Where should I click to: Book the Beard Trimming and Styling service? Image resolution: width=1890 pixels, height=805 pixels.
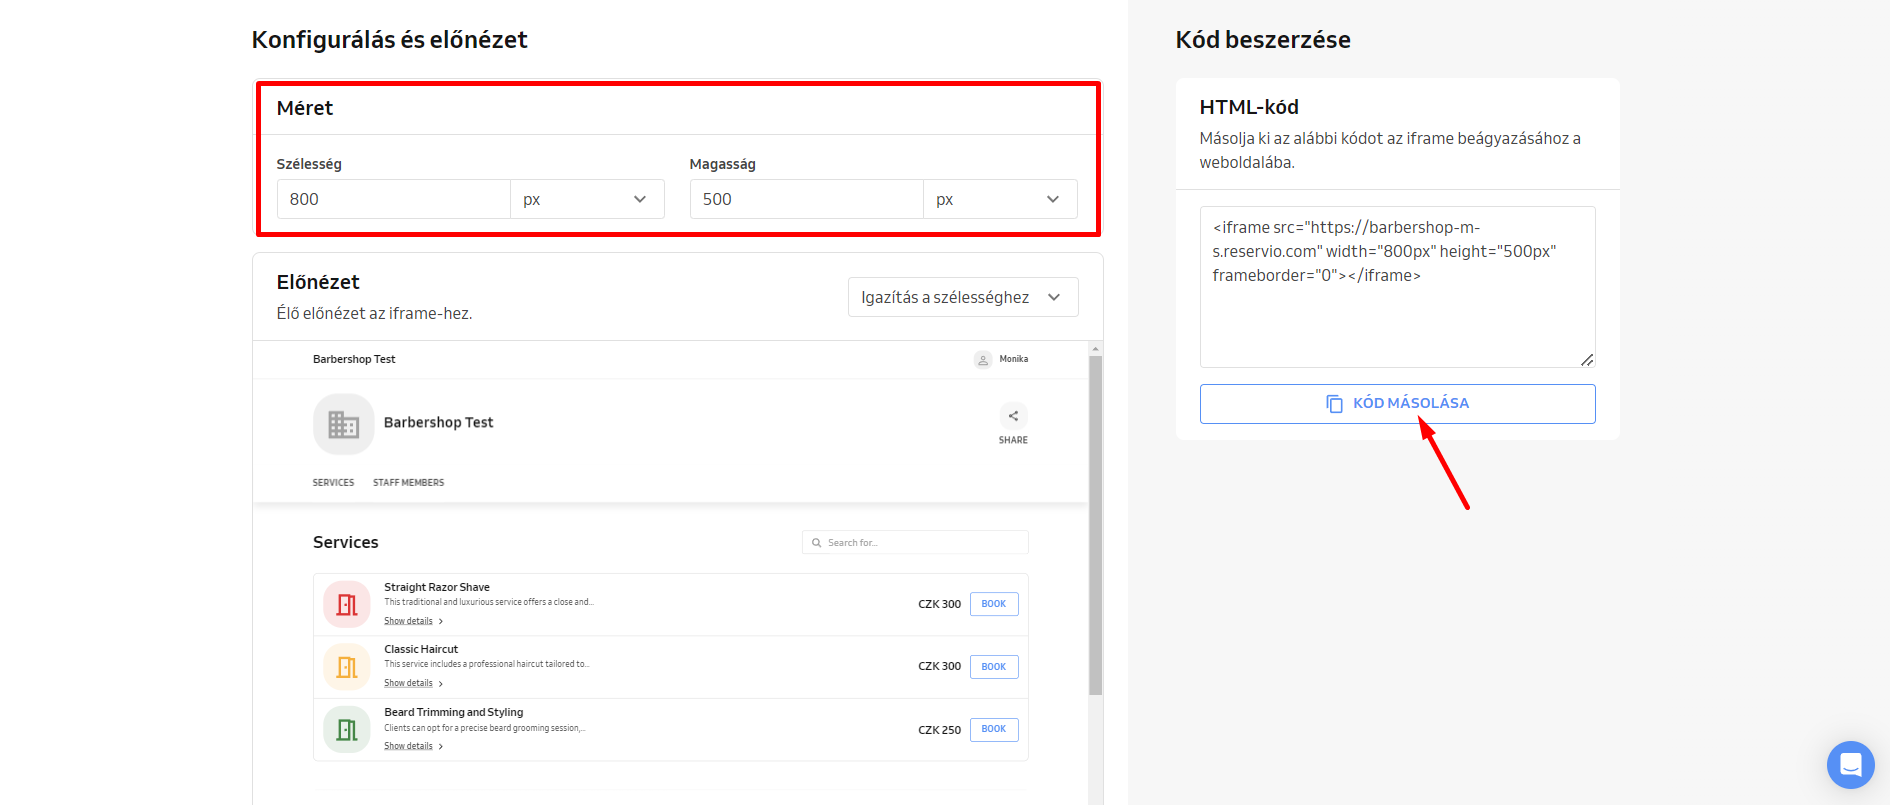[993, 729]
